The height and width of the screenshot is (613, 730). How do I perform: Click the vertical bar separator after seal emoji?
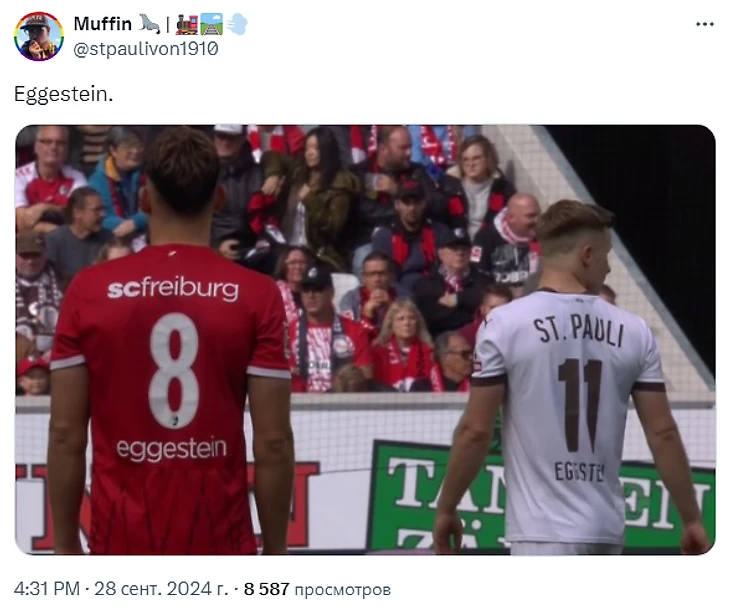pyautogui.click(x=168, y=24)
